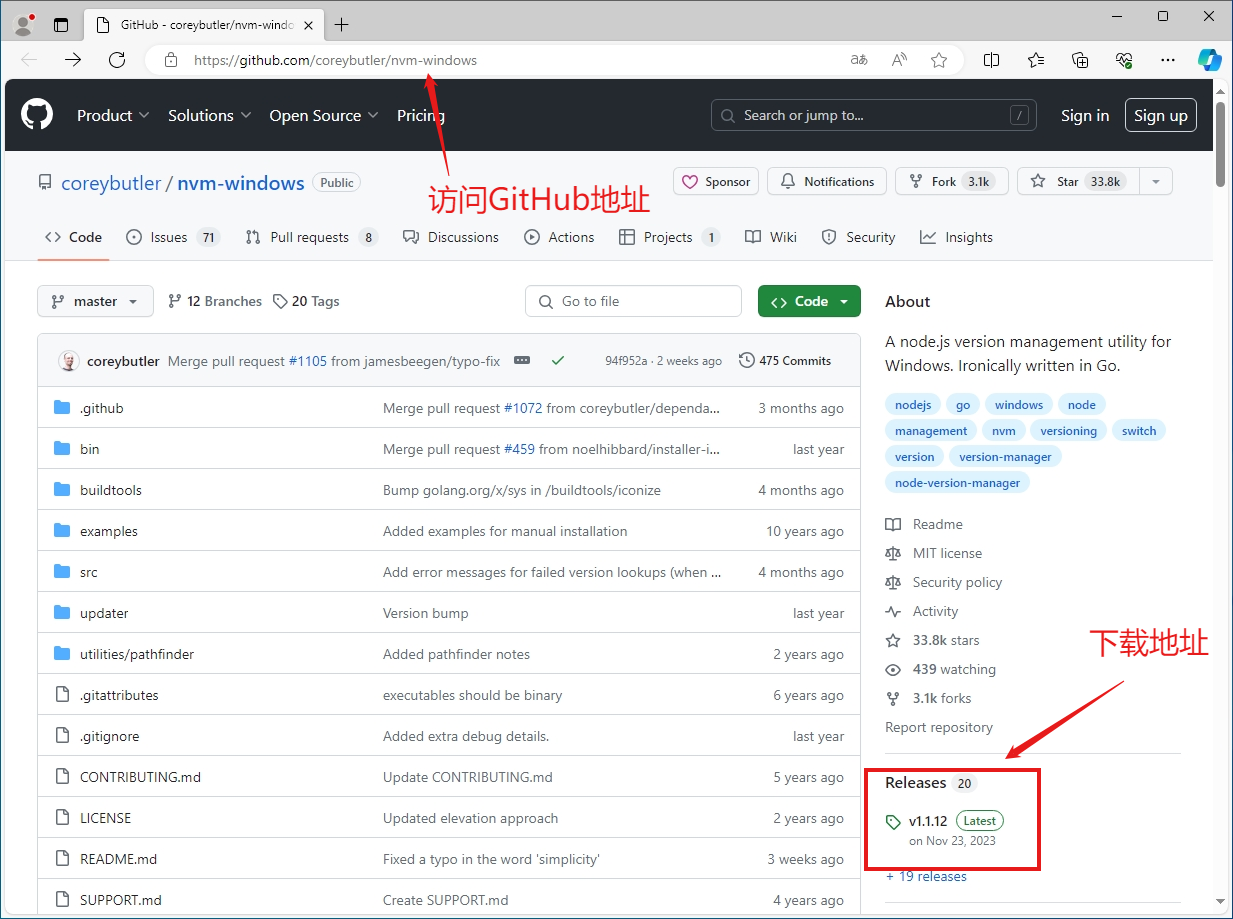Switch to the Security tab
The image size is (1233, 919).
pos(858,237)
